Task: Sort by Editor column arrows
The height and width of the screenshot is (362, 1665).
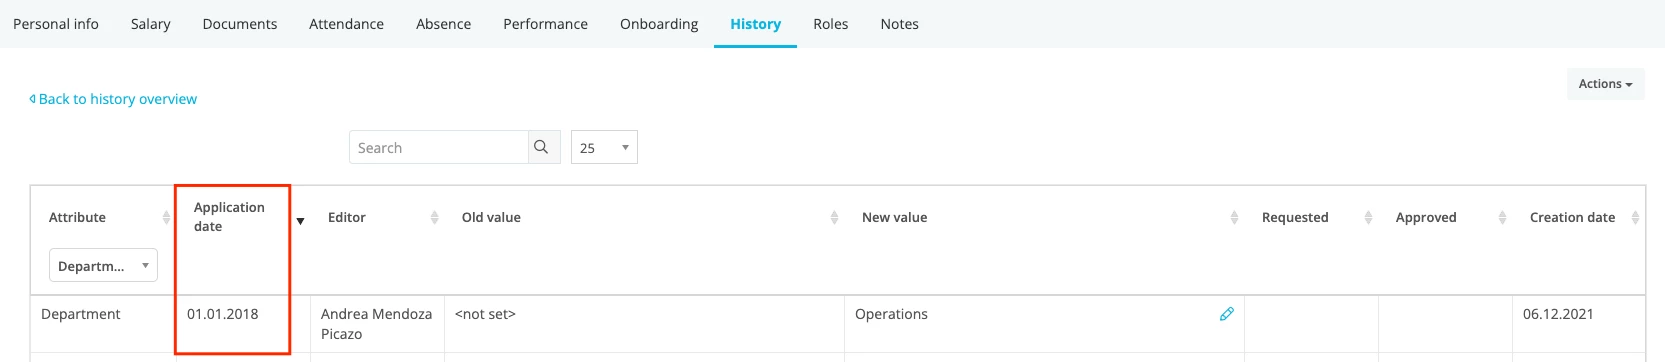Action: click(434, 217)
